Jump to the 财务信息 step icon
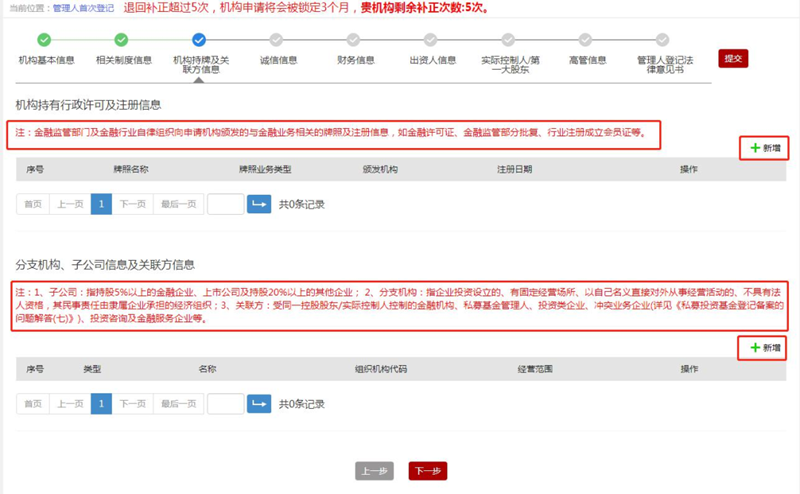The height and width of the screenshot is (494, 800). (354, 40)
